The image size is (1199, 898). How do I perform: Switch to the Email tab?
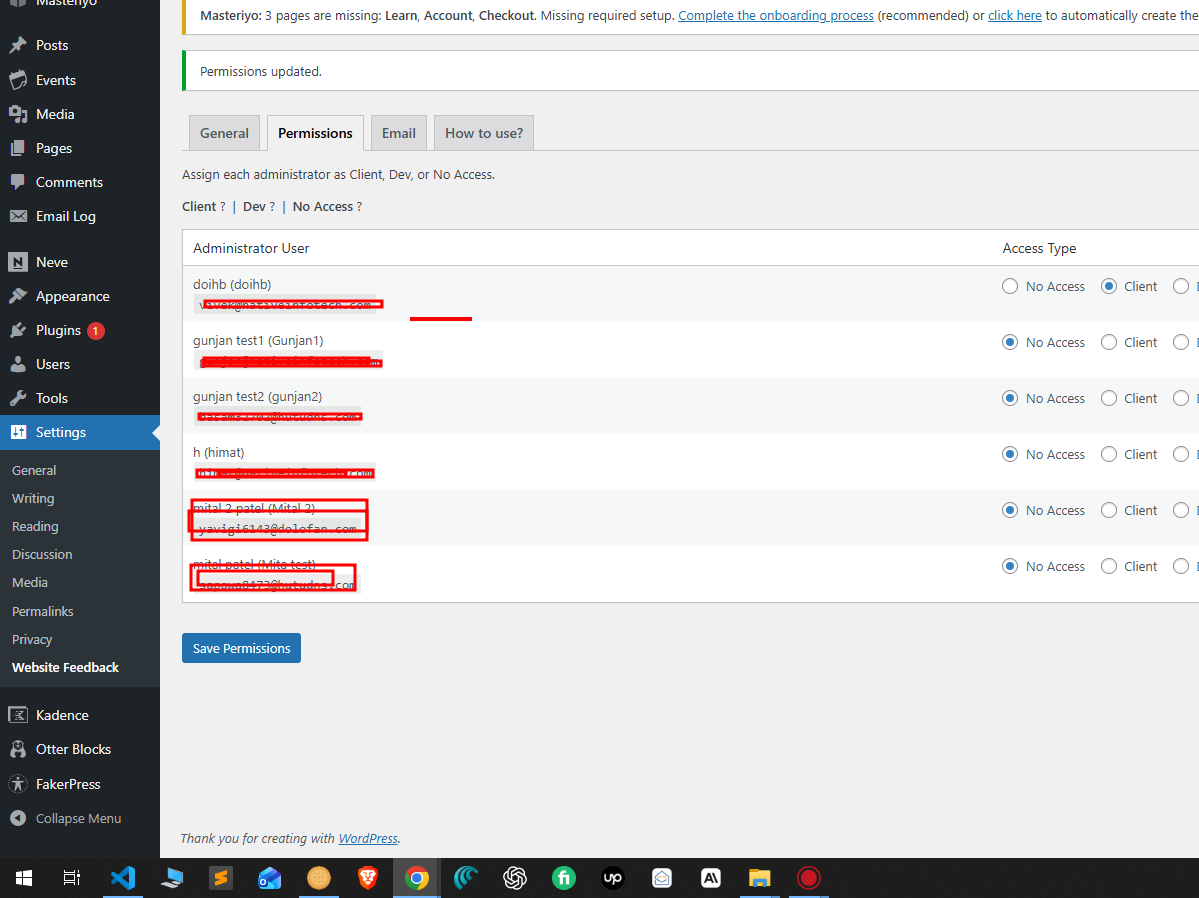(398, 132)
